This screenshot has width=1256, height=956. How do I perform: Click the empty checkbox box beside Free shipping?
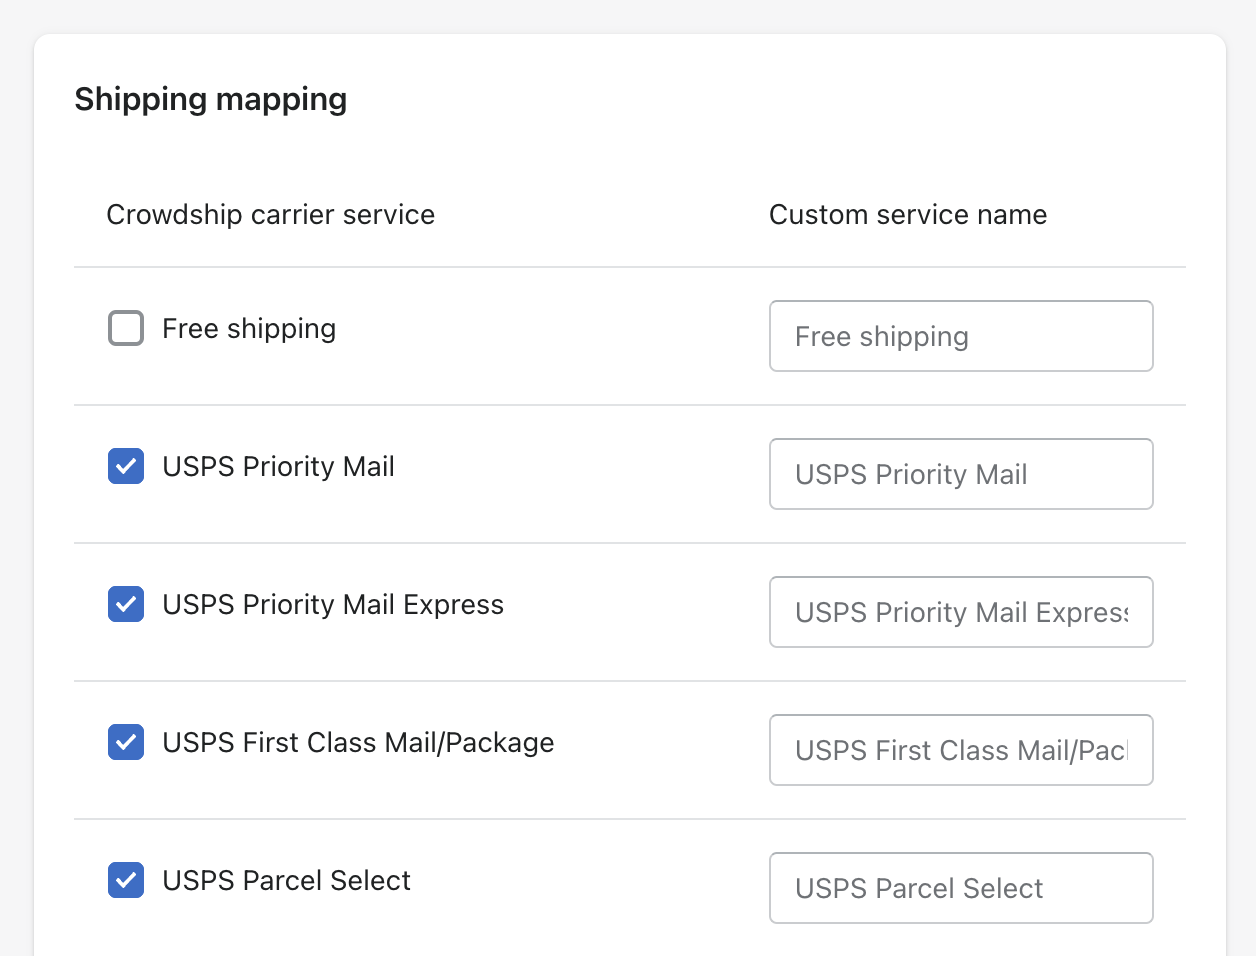point(126,328)
